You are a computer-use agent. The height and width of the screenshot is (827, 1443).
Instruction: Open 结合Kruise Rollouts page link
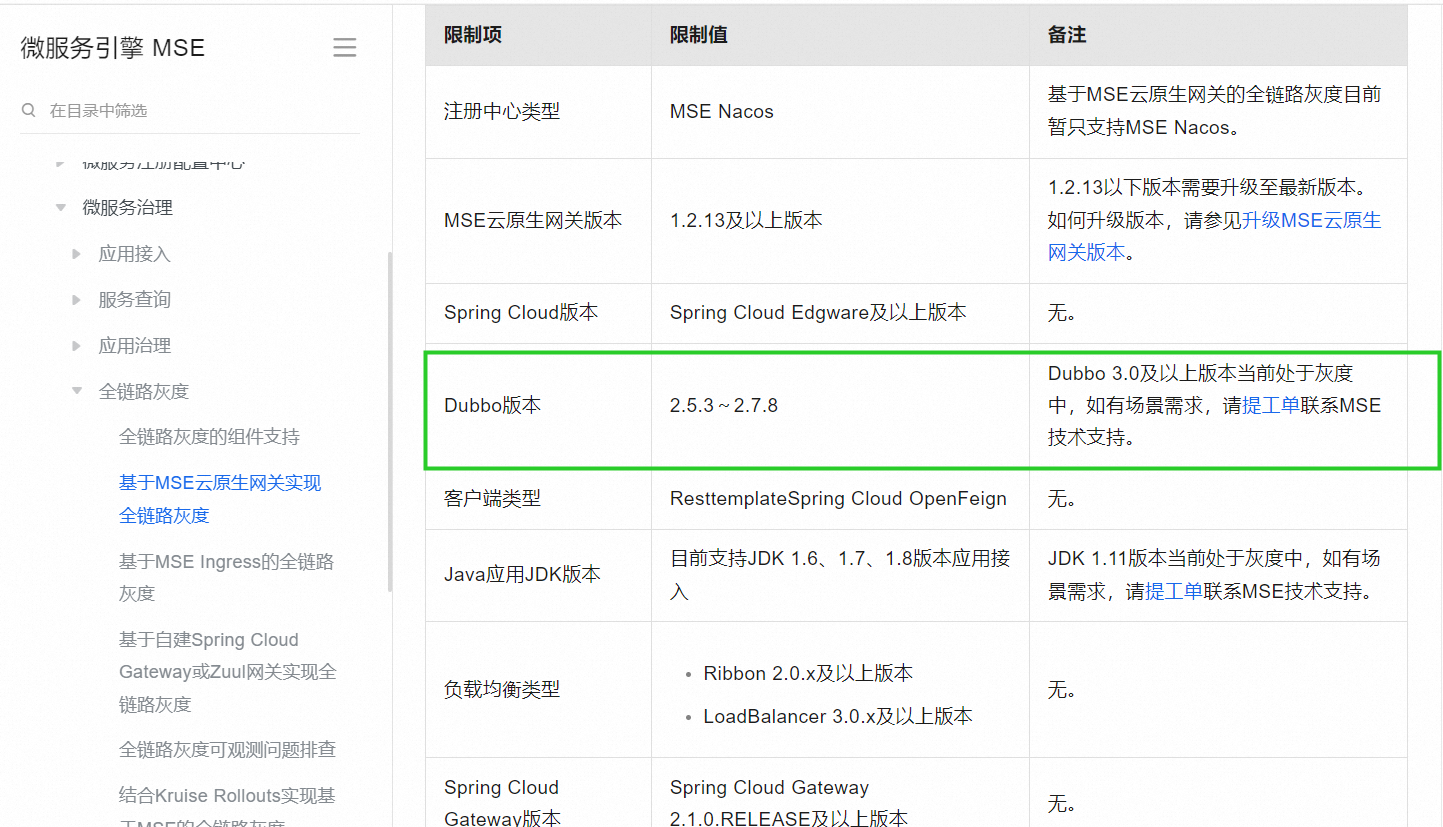(x=227, y=808)
